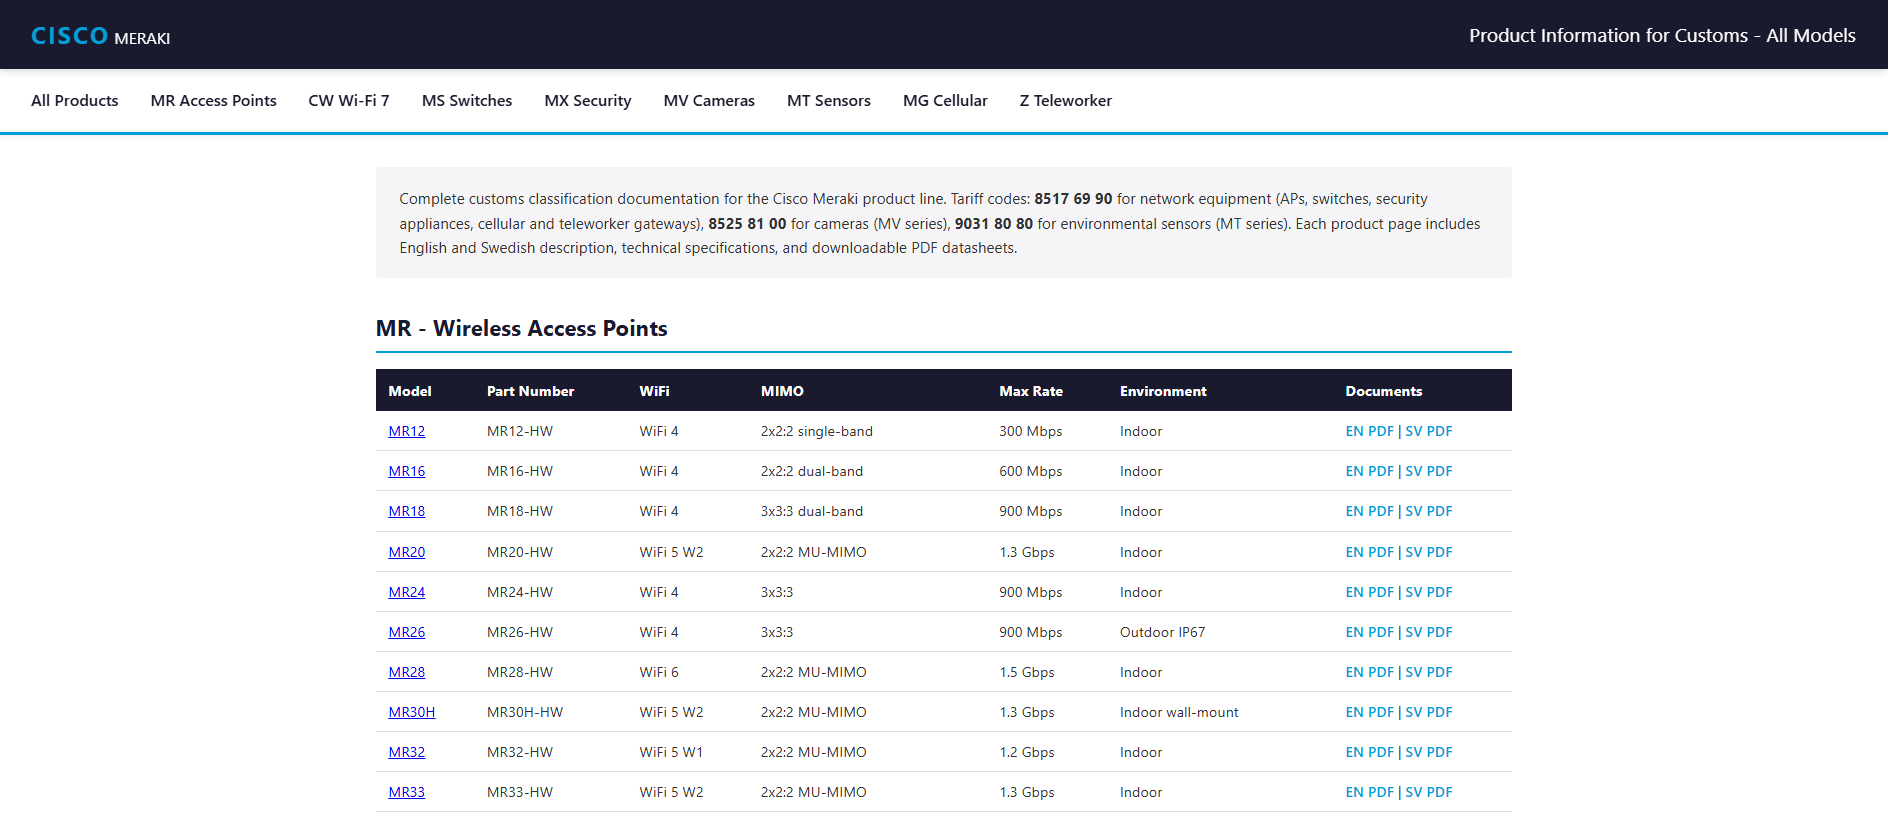
Task: Download SV PDF for MR12
Action: click(x=1429, y=431)
